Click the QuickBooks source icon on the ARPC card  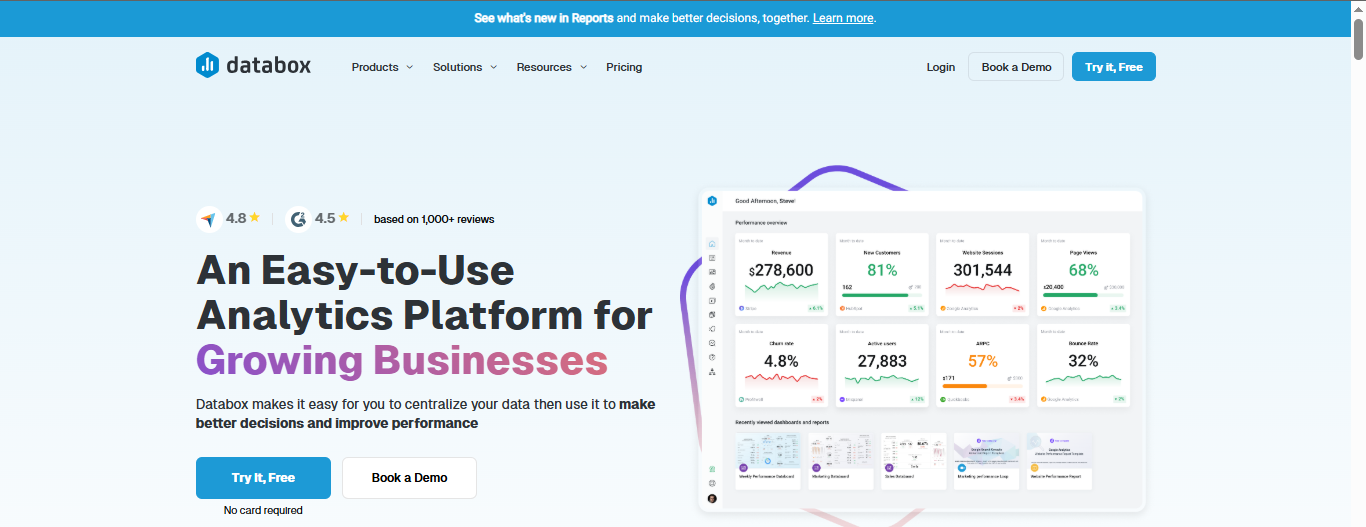coord(944,399)
